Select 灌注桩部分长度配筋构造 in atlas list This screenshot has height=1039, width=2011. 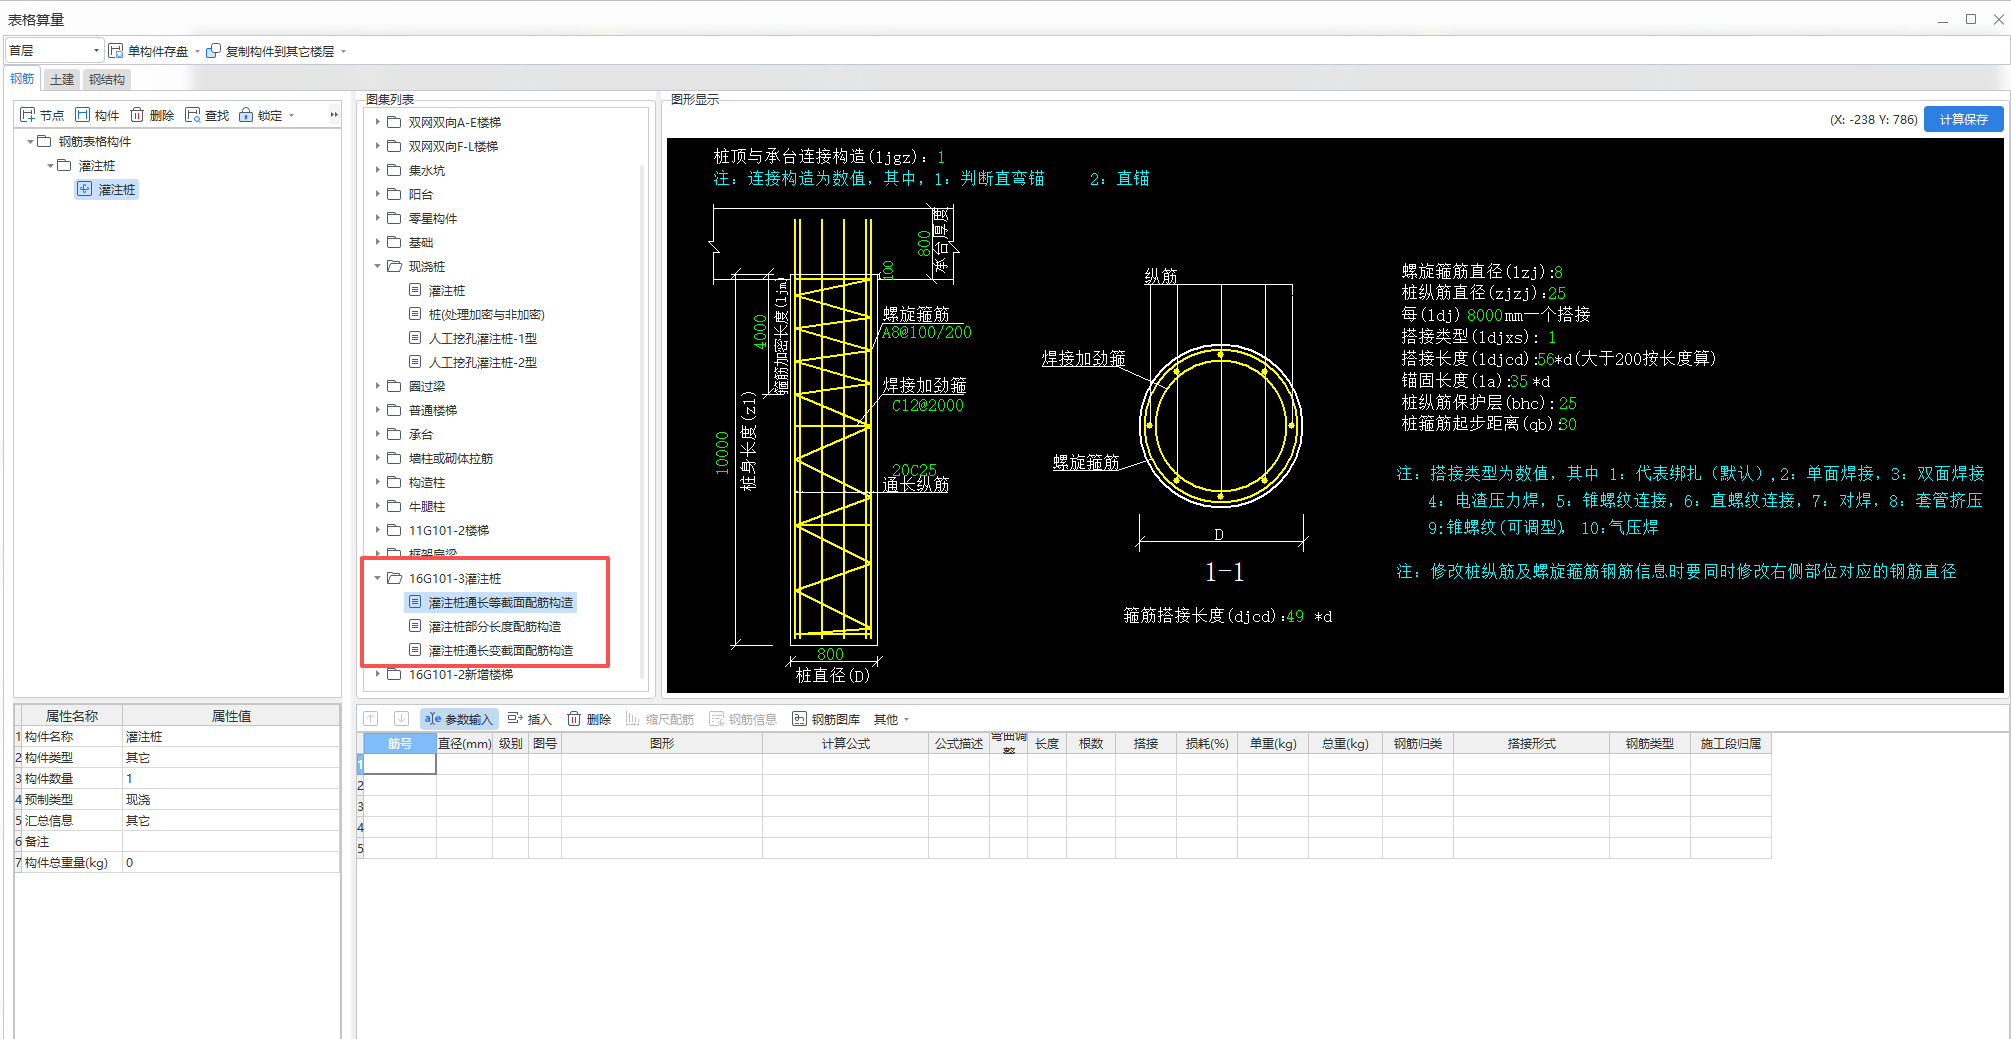pyautogui.click(x=494, y=626)
